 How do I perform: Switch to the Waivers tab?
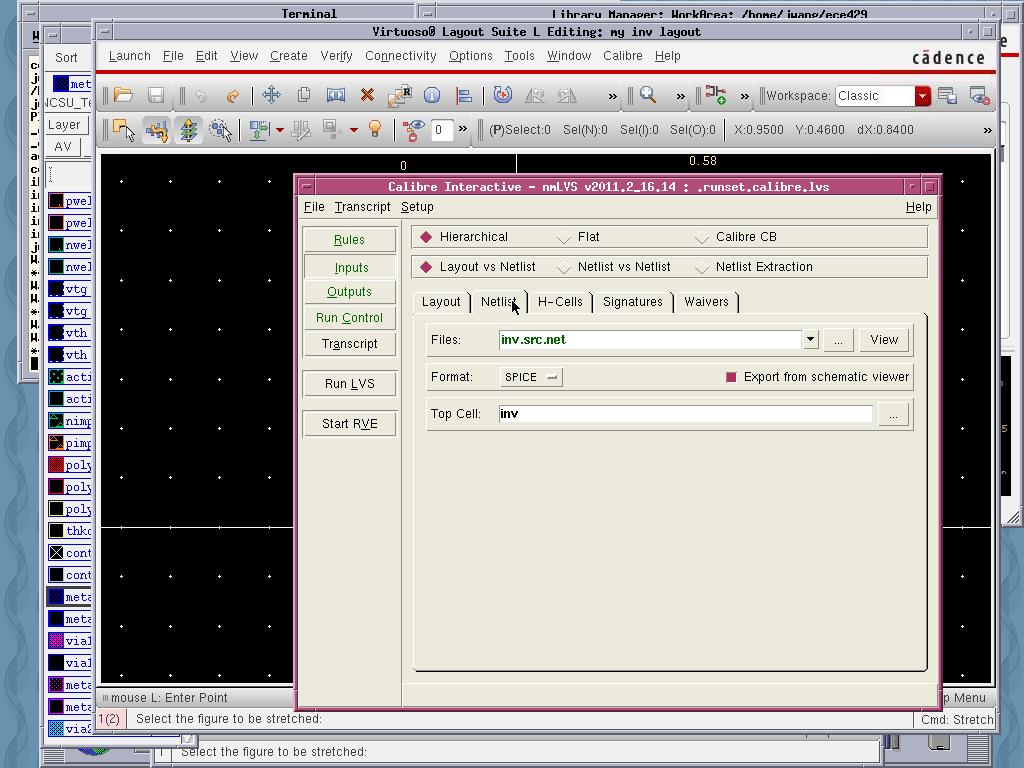(707, 302)
